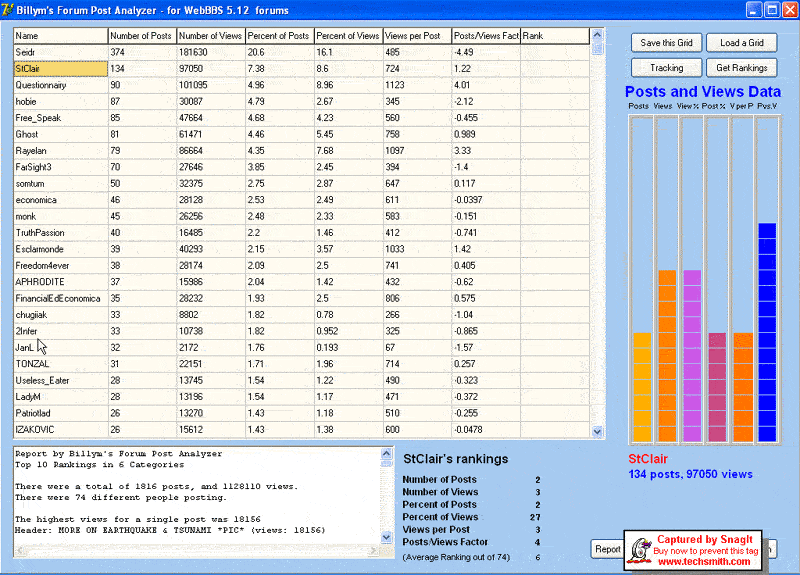
Task: Select the APHRODITE name cell
Action: point(61,282)
